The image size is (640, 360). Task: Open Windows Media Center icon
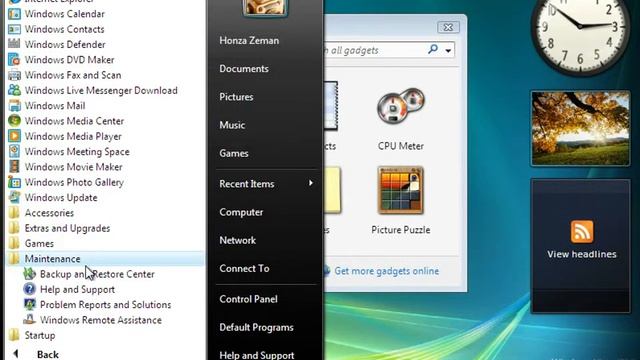click(14, 121)
